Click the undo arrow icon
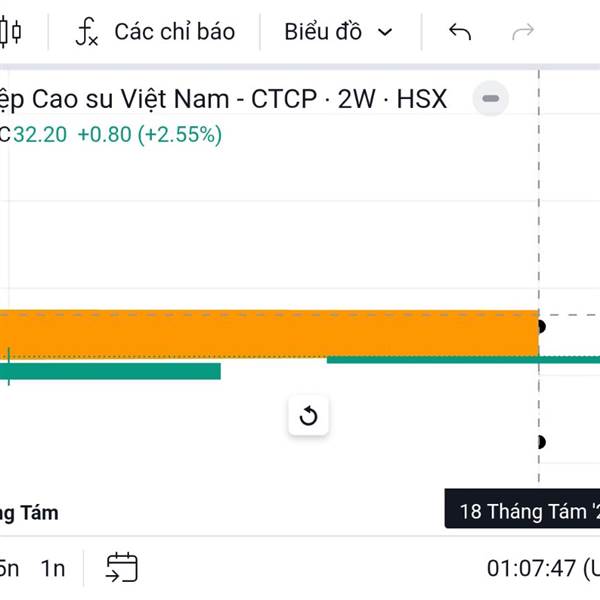Viewport: 600px width, 600px height. (x=460, y=32)
